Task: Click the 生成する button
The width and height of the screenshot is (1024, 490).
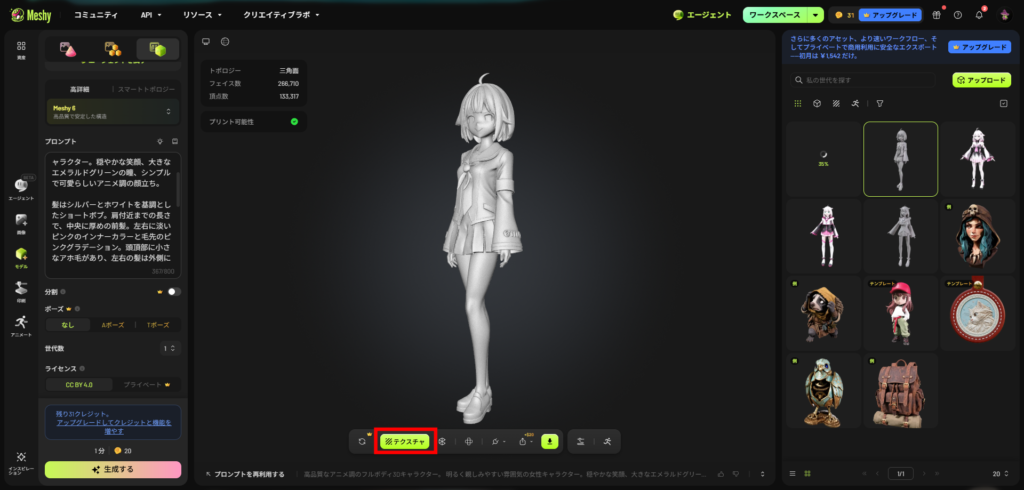Action: coord(113,469)
